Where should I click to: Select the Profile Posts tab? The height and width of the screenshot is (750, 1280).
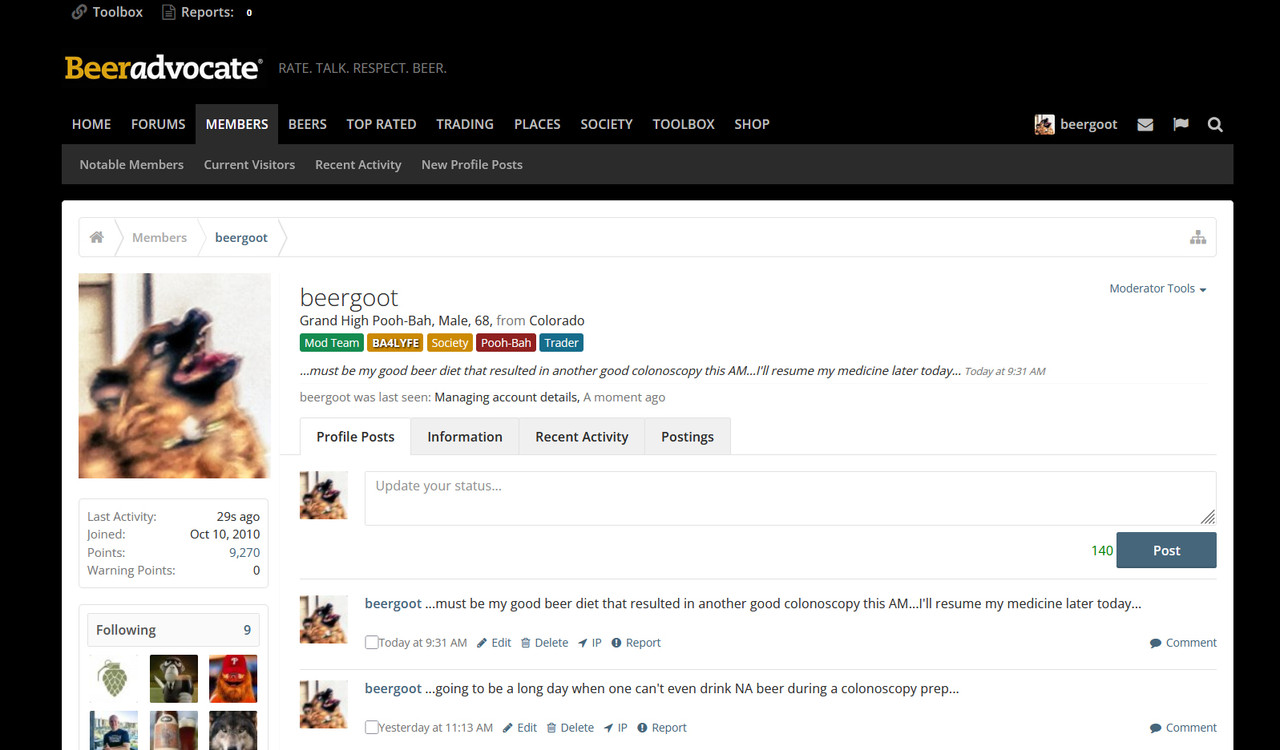click(x=355, y=436)
